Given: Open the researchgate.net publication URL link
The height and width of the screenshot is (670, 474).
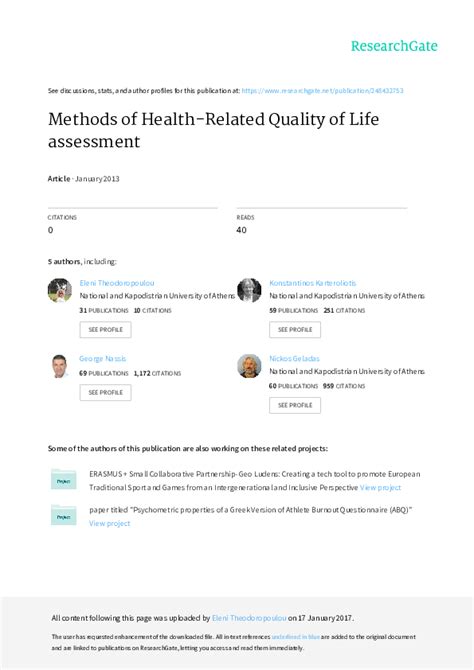Looking at the screenshot, I should (x=322, y=91).
